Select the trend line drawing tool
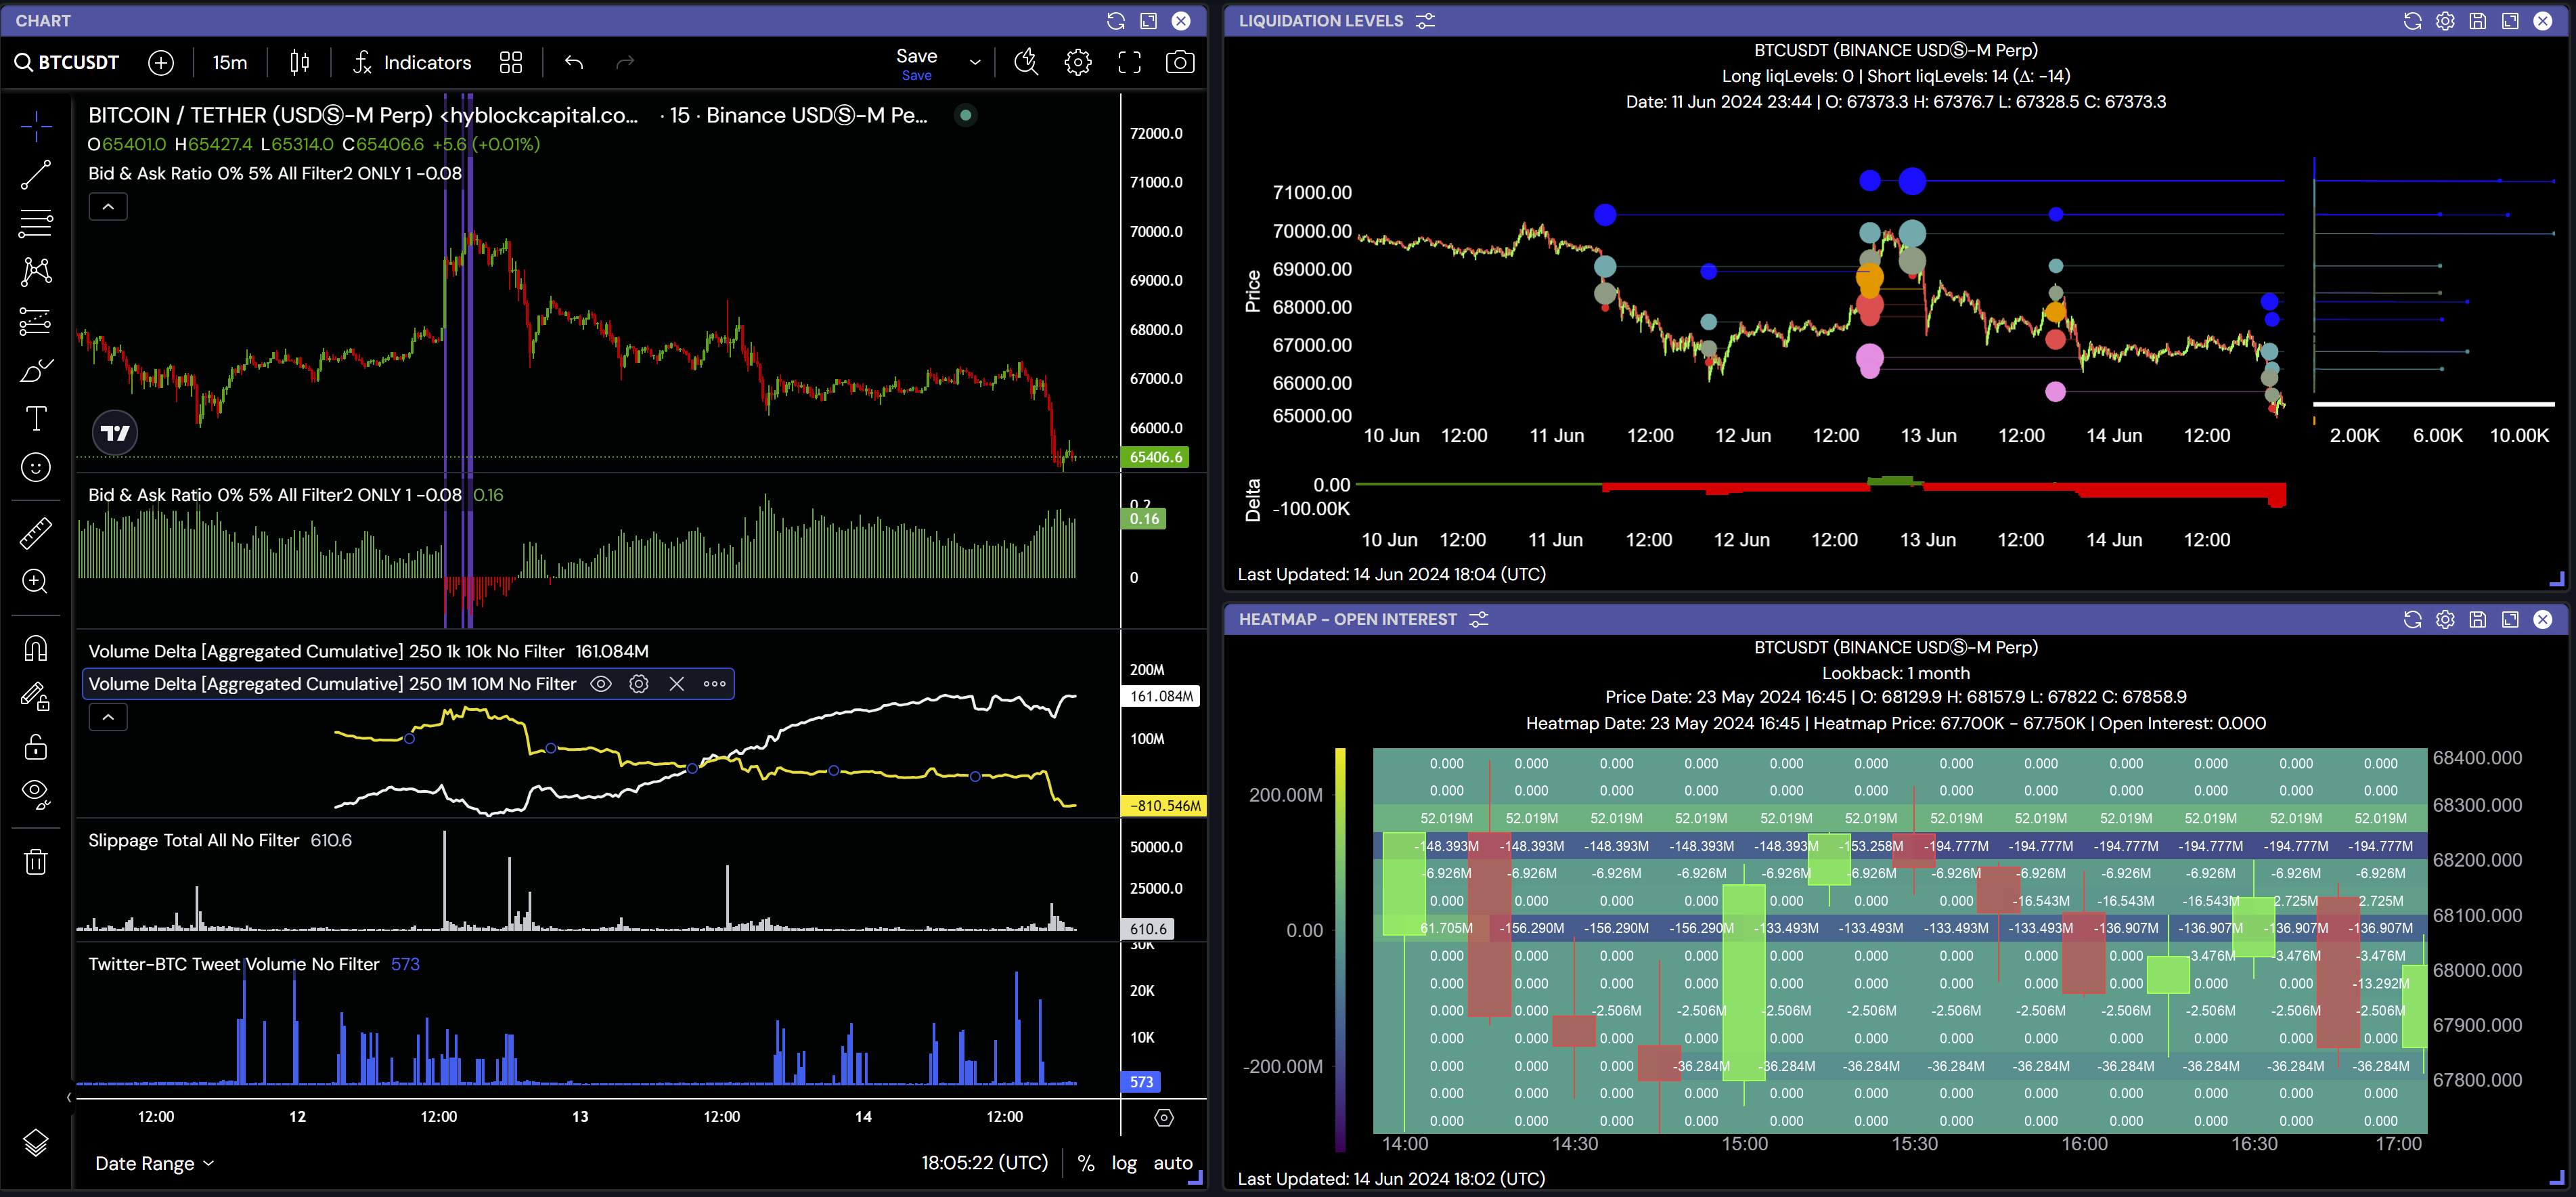2576x1197 pixels. 36,174
